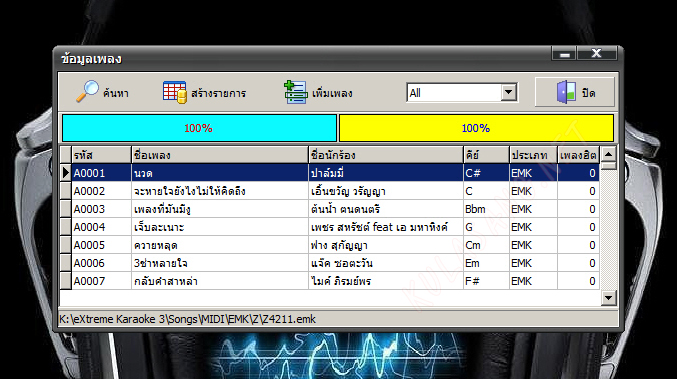Select the สร้างรายการ button label
Viewport: 677px width, 379px height.
tap(218, 93)
